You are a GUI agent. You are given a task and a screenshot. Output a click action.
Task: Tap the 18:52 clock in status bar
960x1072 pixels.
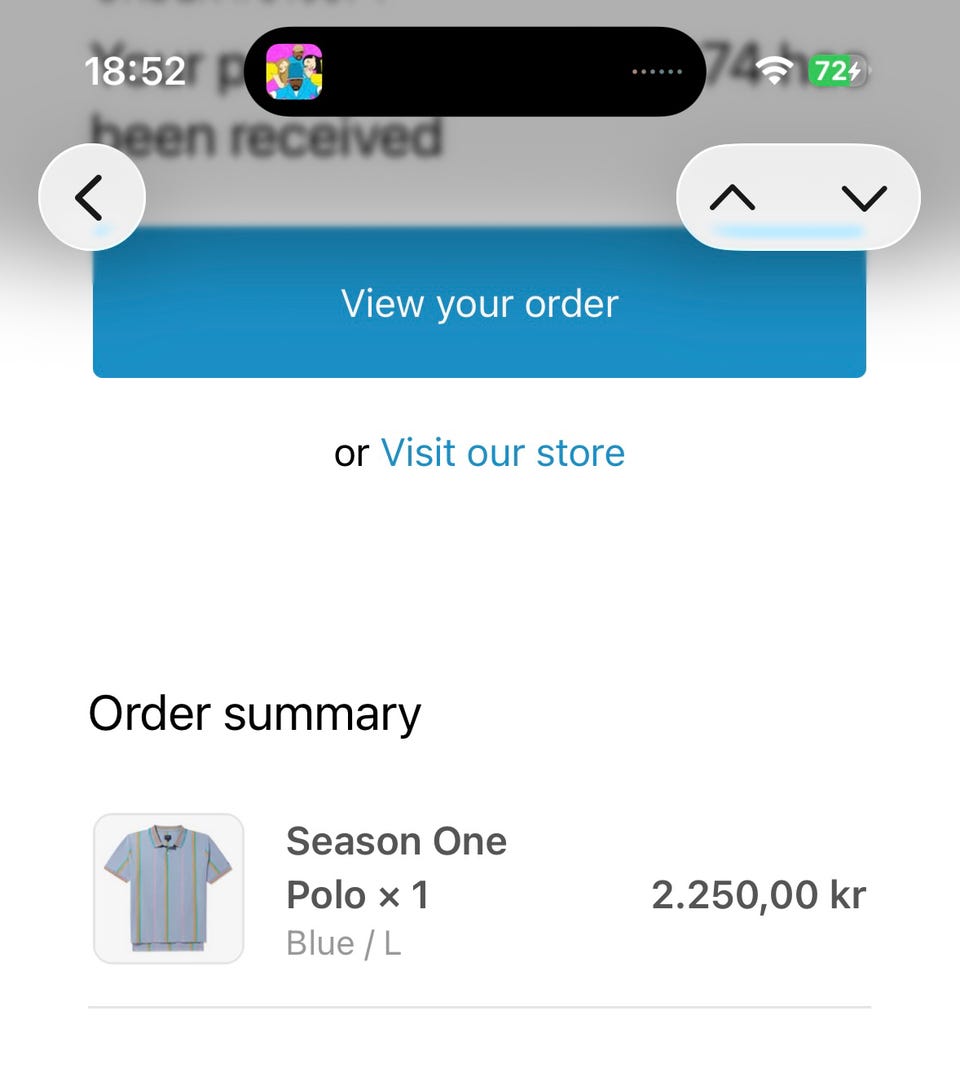click(x=135, y=71)
